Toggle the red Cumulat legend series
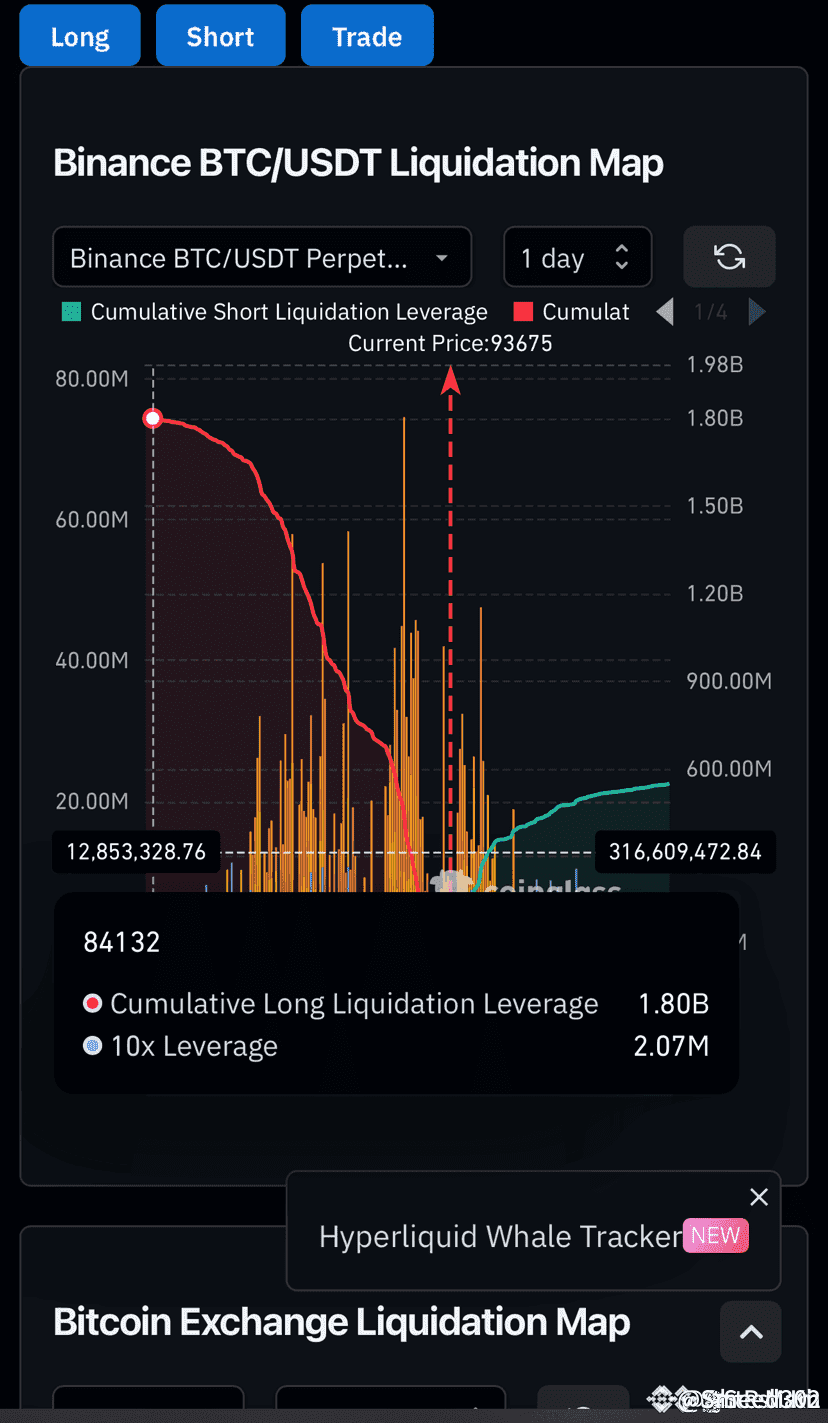Screen dimensions: 828x1423 point(572,312)
